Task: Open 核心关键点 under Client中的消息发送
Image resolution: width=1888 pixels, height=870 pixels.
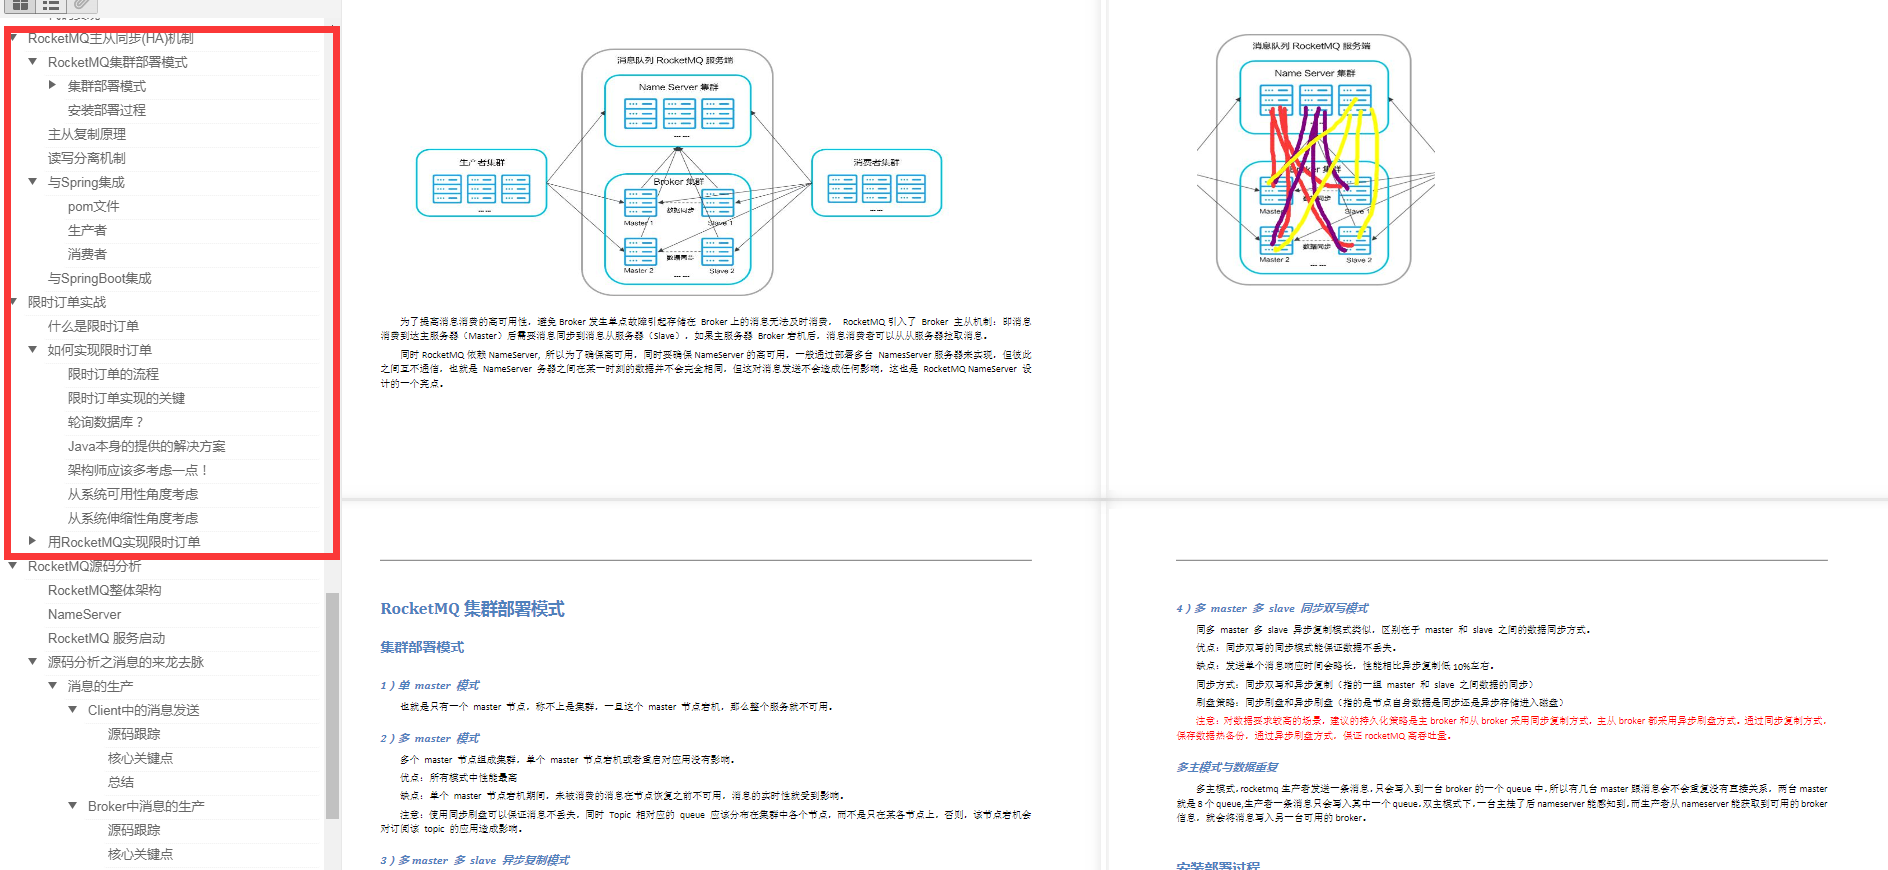Action: pyautogui.click(x=140, y=758)
